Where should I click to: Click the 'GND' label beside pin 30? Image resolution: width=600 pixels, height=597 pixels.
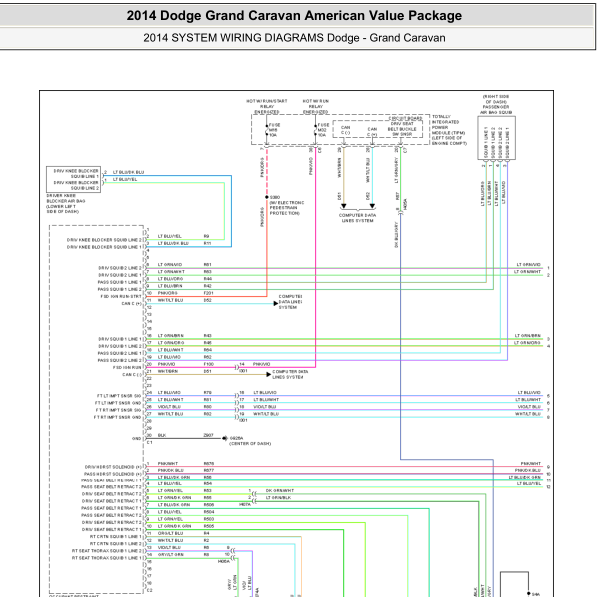[x=136, y=439]
